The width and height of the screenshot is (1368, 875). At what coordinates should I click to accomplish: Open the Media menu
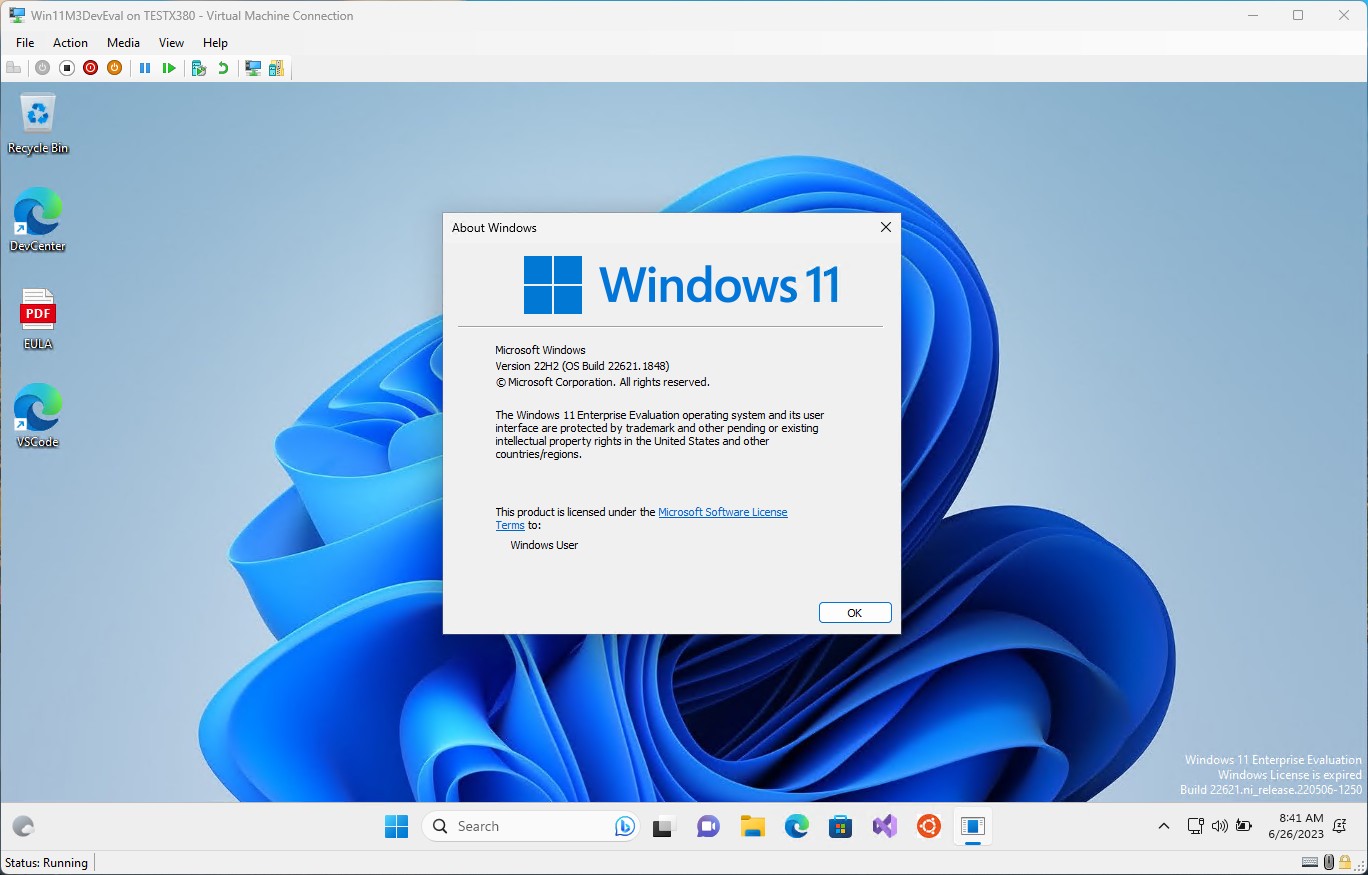tap(123, 42)
